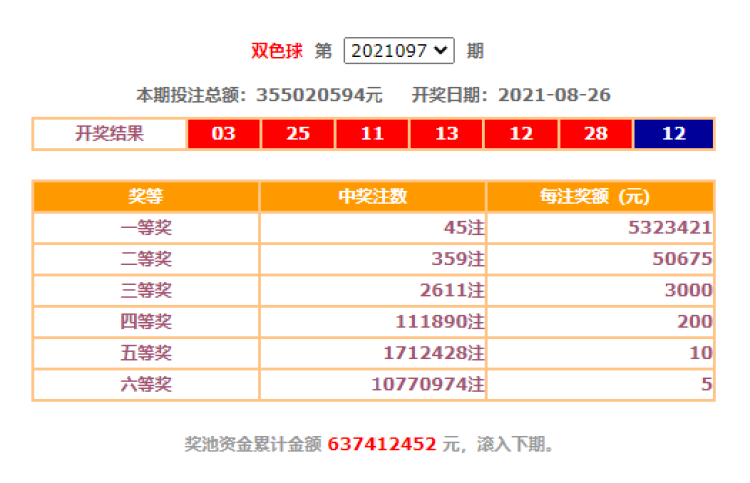The height and width of the screenshot is (483, 750).
Task: Select the 一等奖 row label
Action: coord(146,228)
